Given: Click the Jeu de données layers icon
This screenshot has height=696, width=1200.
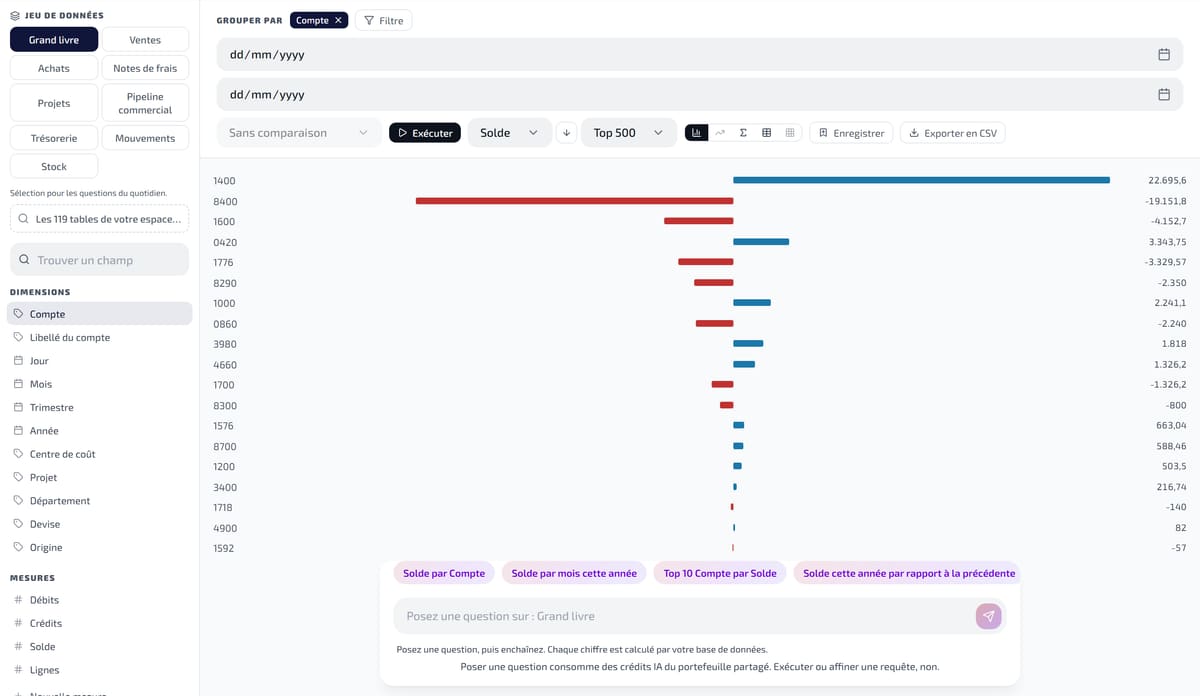Looking at the screenshot, I should pos(15,16).
